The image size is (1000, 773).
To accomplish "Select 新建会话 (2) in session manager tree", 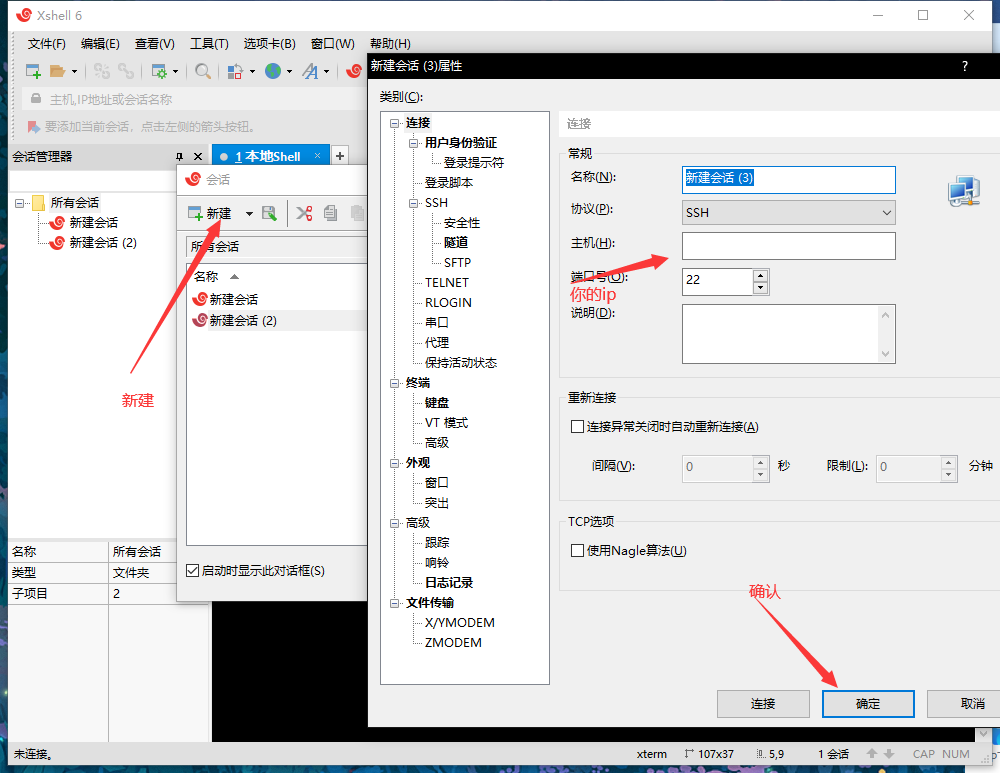I will [103, 242].
